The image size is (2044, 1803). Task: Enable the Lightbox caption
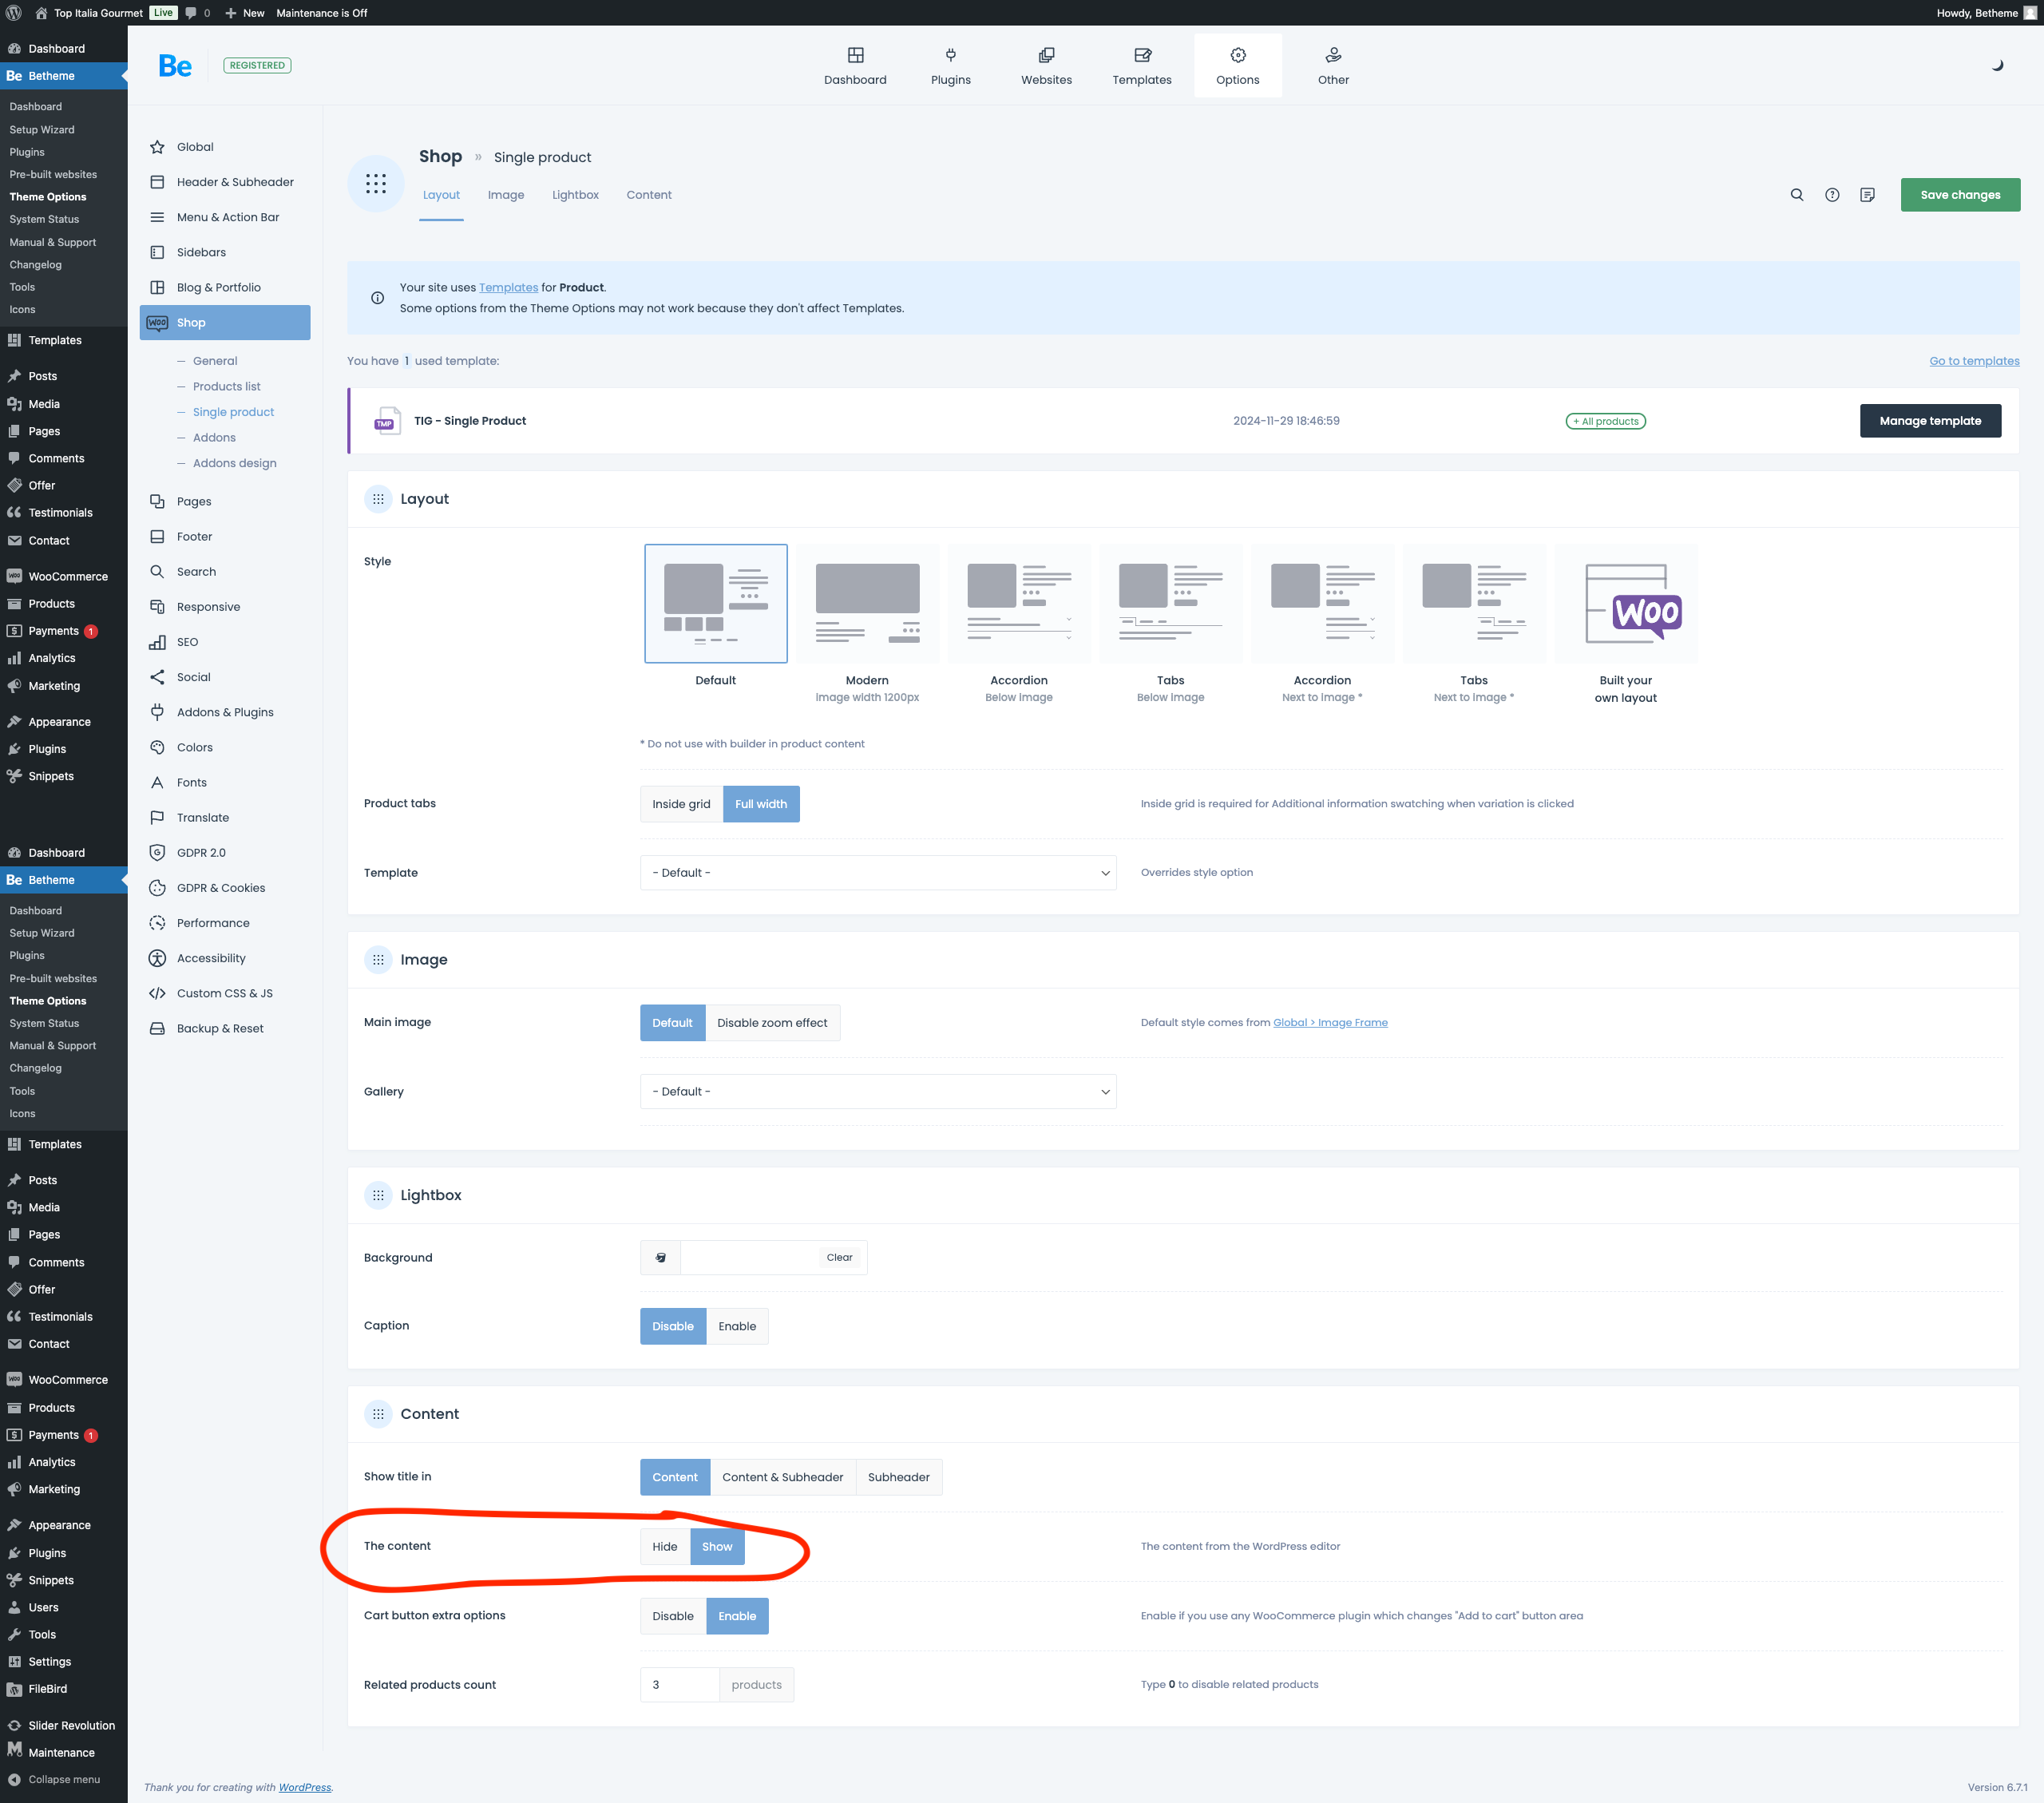click(737, 1326)
